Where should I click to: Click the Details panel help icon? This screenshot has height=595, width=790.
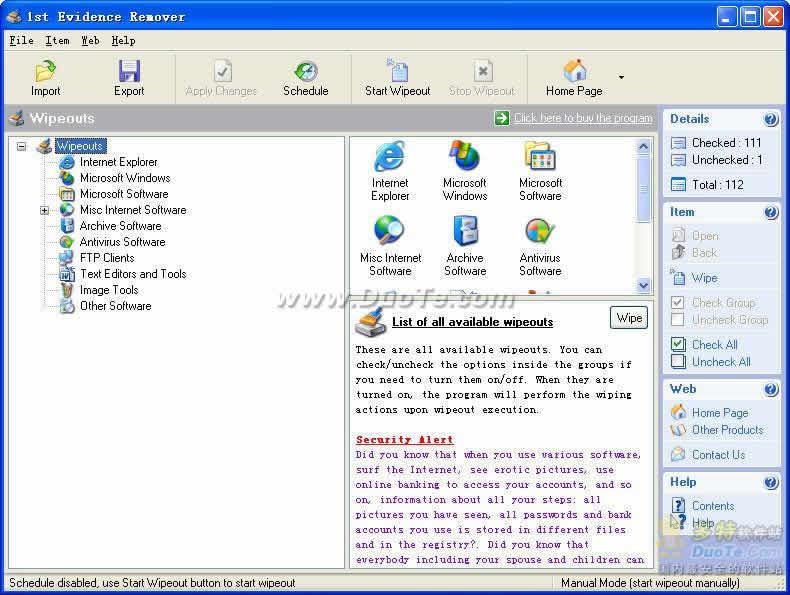pos(770,119)
